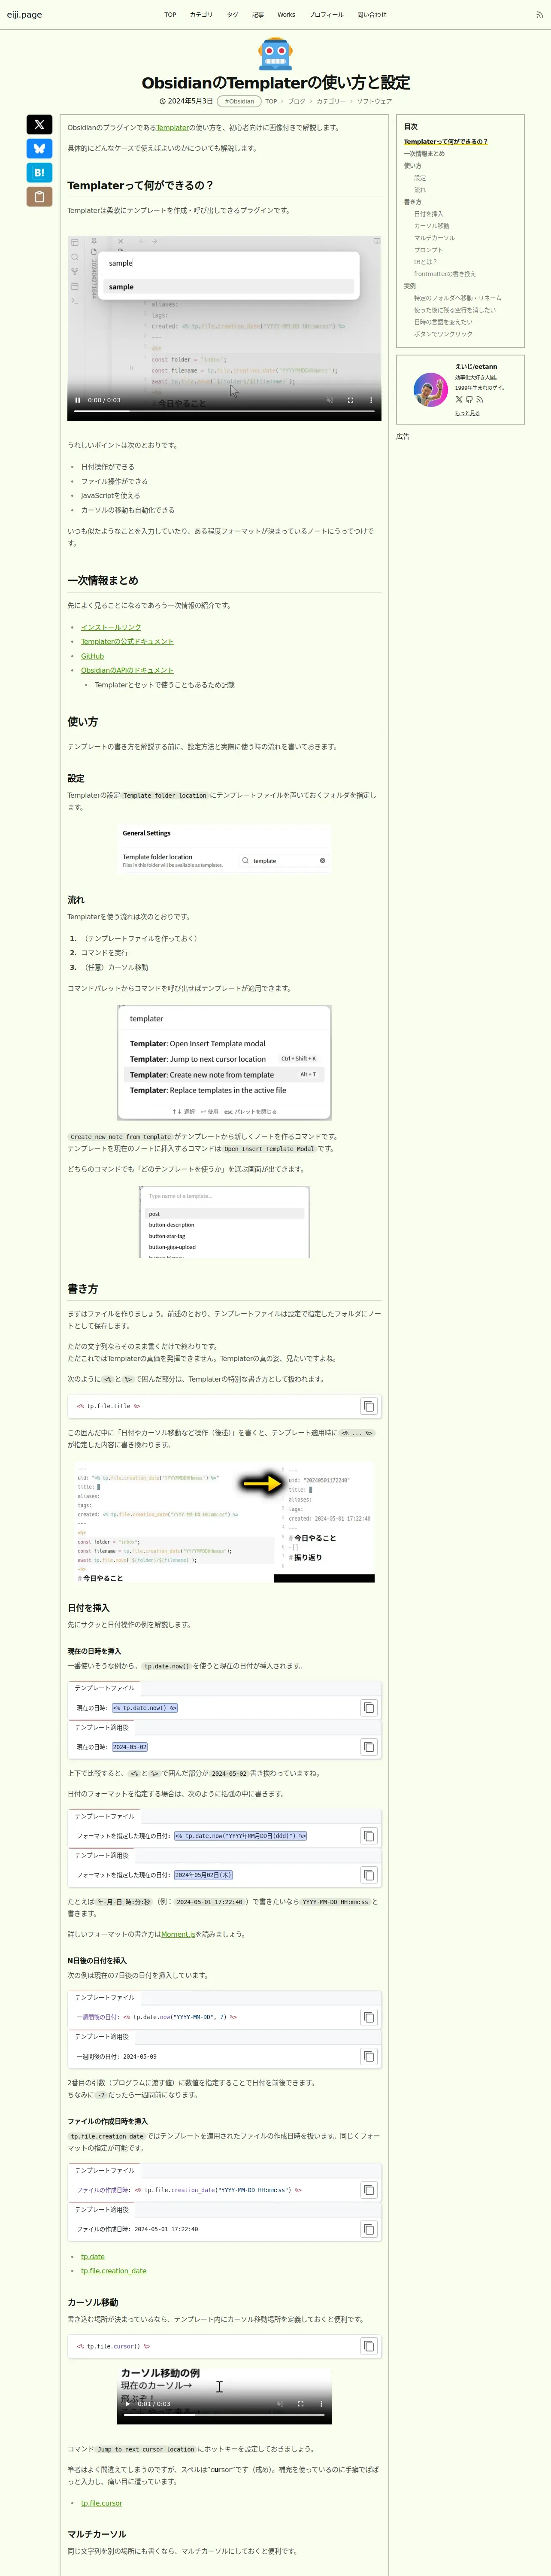
Task: Click the author avatar image
Action: click(430, 389)
